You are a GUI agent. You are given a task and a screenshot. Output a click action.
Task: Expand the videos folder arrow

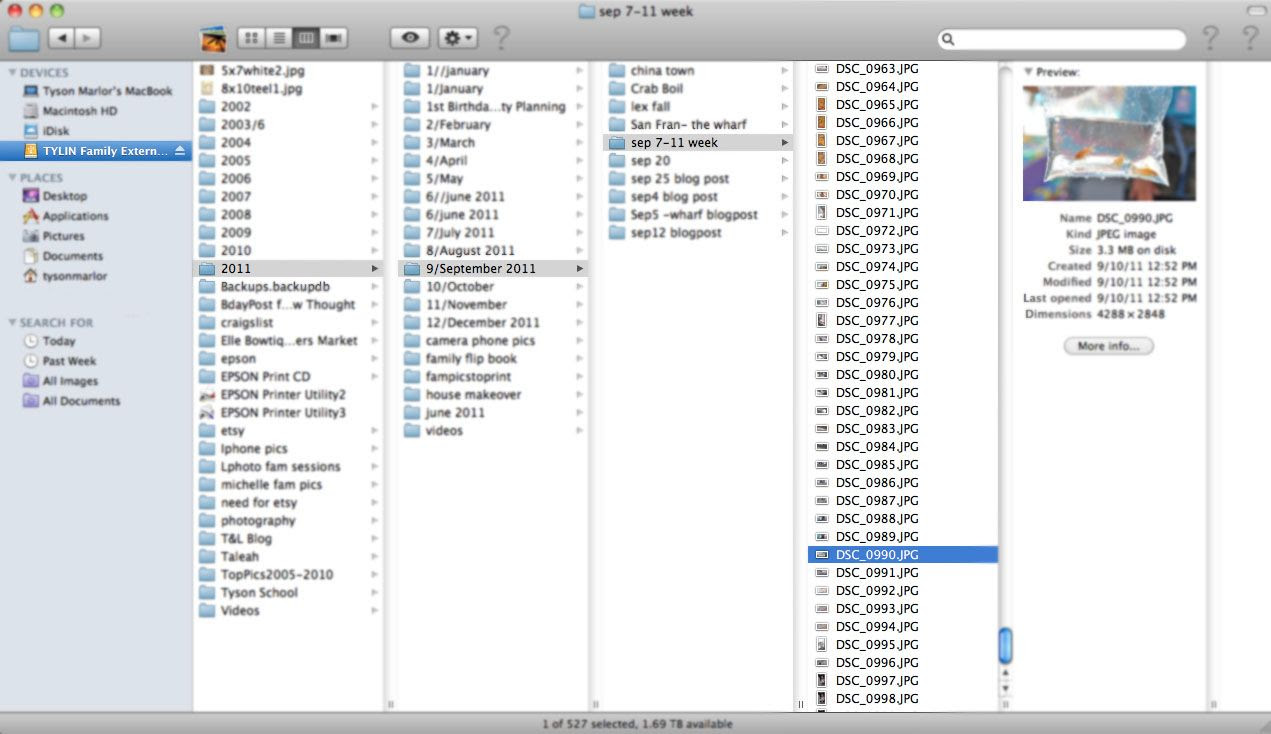click(x=580, y=431)
